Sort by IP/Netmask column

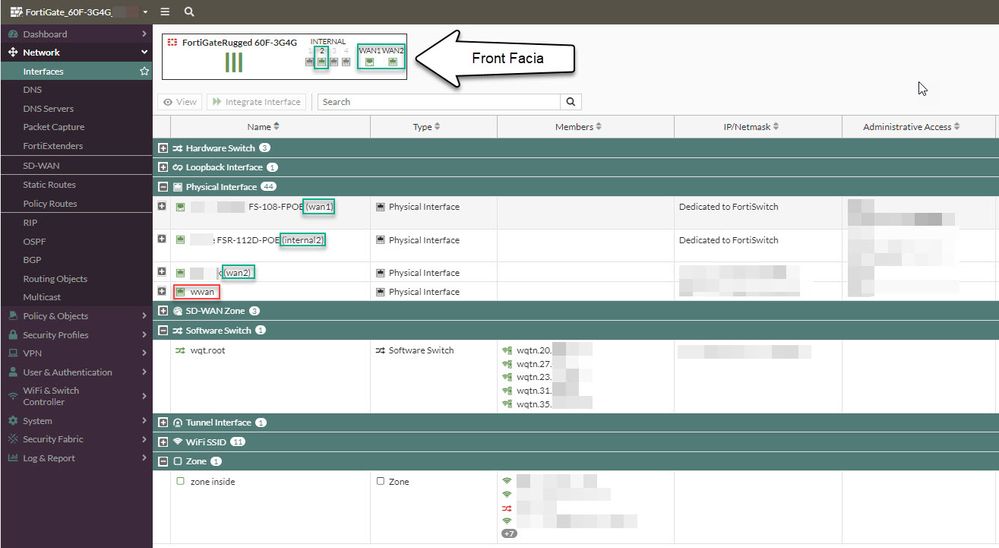click(x=751, y=127)
